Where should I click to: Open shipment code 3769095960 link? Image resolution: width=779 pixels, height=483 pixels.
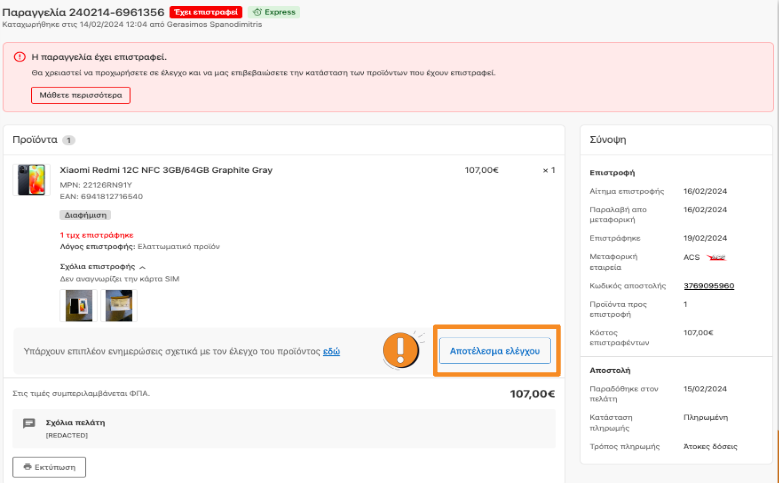[x=708, y=286]
